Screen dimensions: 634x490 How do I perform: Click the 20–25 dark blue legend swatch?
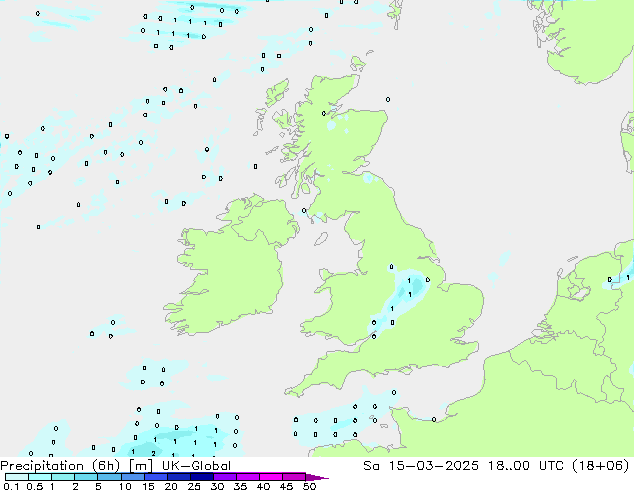tap(178, 477)
